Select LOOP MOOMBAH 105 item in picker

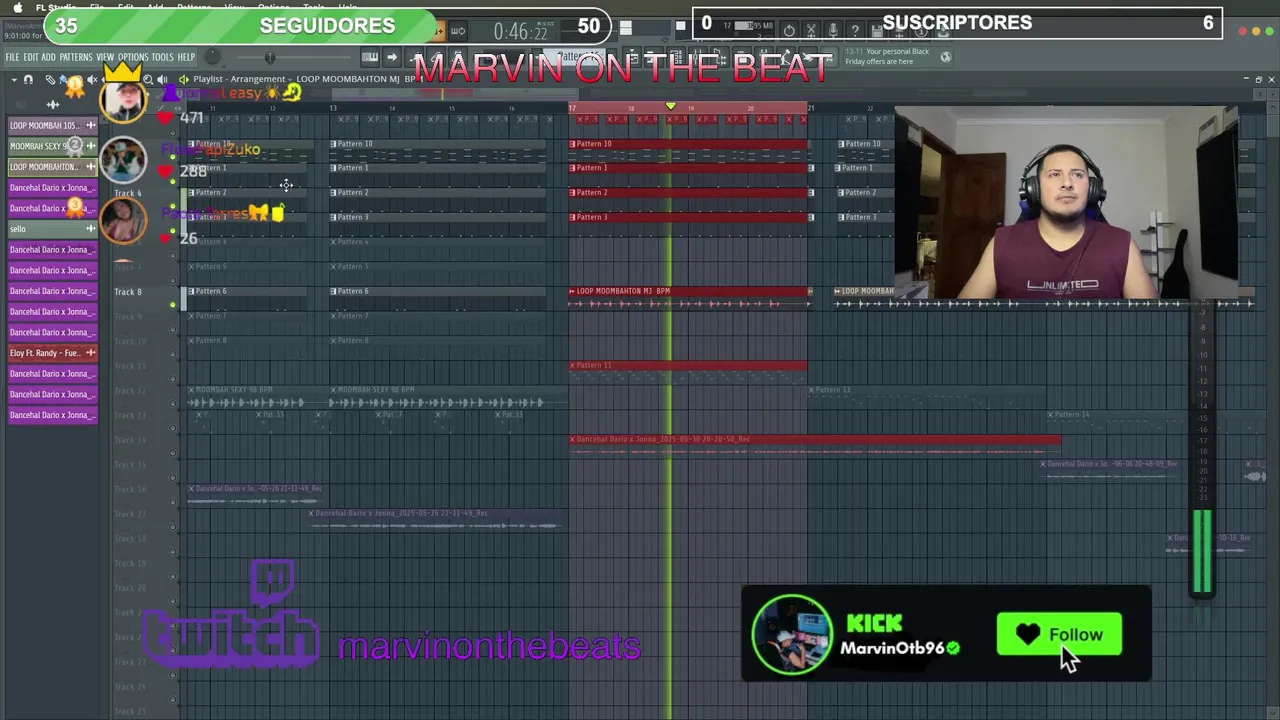pos(52,126)
